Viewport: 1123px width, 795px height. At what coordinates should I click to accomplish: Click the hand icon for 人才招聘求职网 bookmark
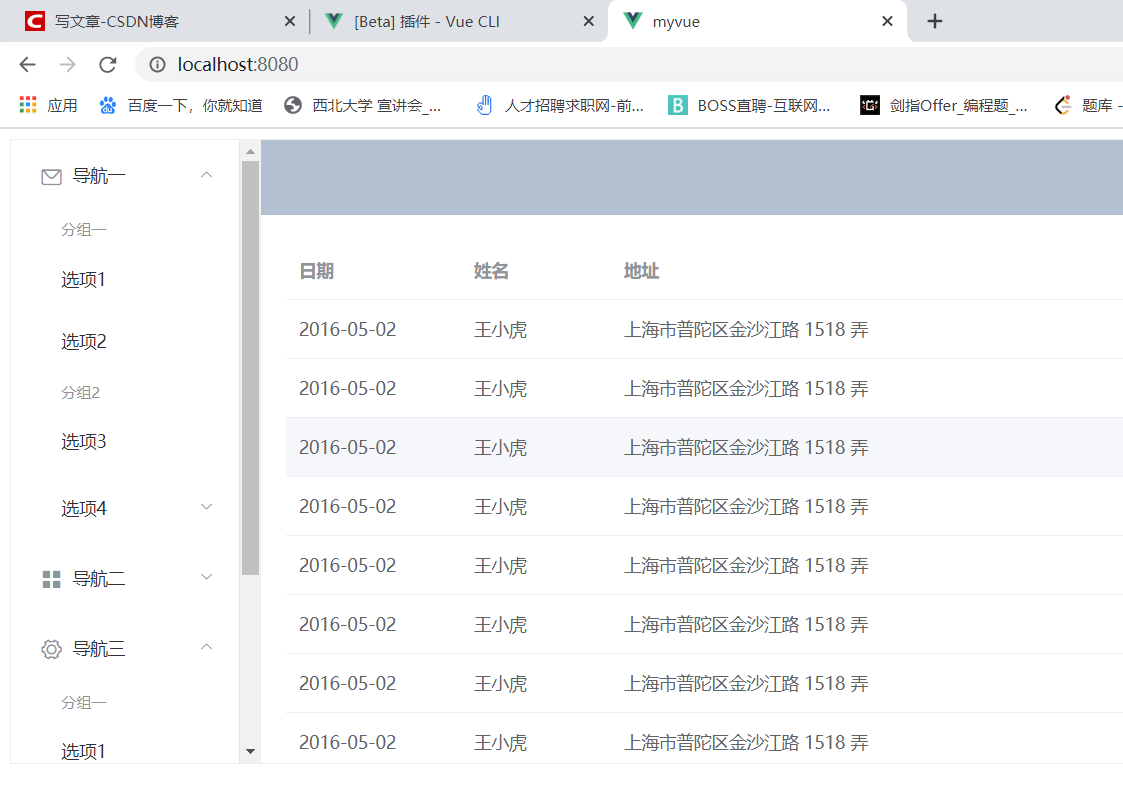tap(485, 105)
